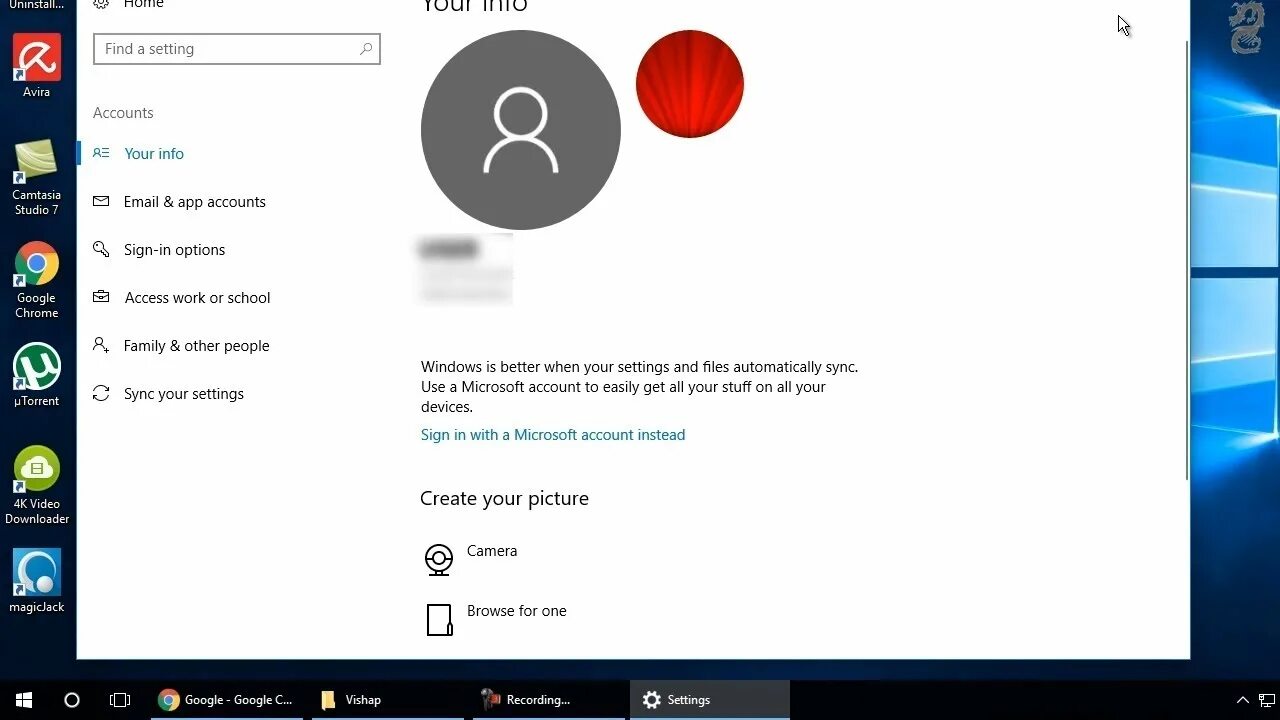1280x720 pixels.
Task: Switch to the Settings taskbar window
Action: (688, 699)
